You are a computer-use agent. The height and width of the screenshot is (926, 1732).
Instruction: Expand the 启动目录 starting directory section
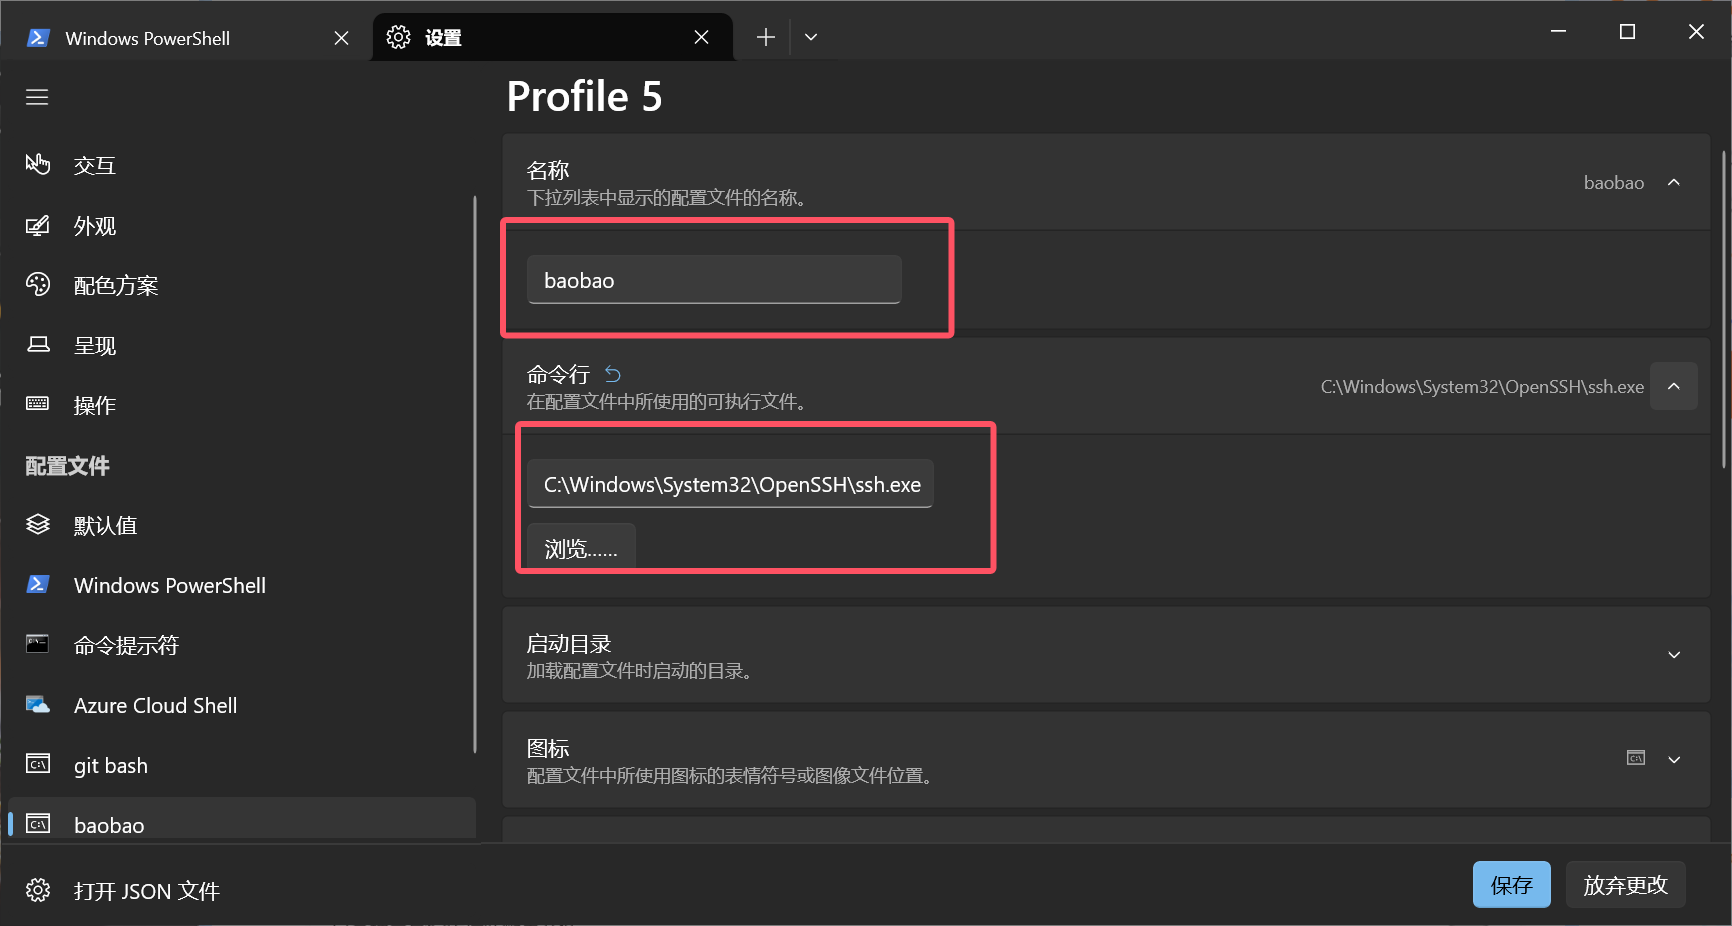(x=1673, y=655)
